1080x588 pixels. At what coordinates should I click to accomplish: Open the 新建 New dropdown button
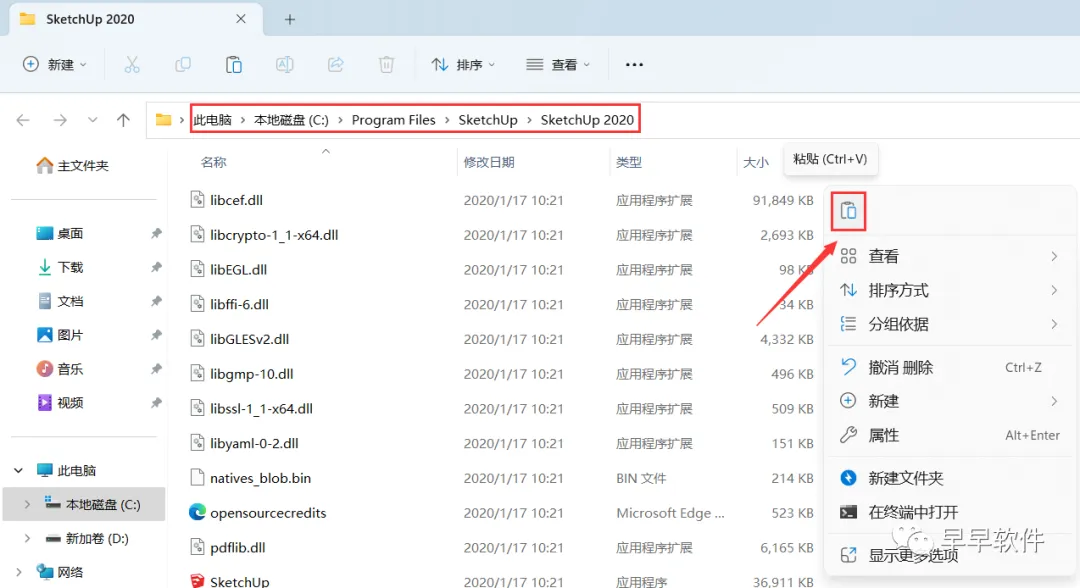click(x=54, y=65)
